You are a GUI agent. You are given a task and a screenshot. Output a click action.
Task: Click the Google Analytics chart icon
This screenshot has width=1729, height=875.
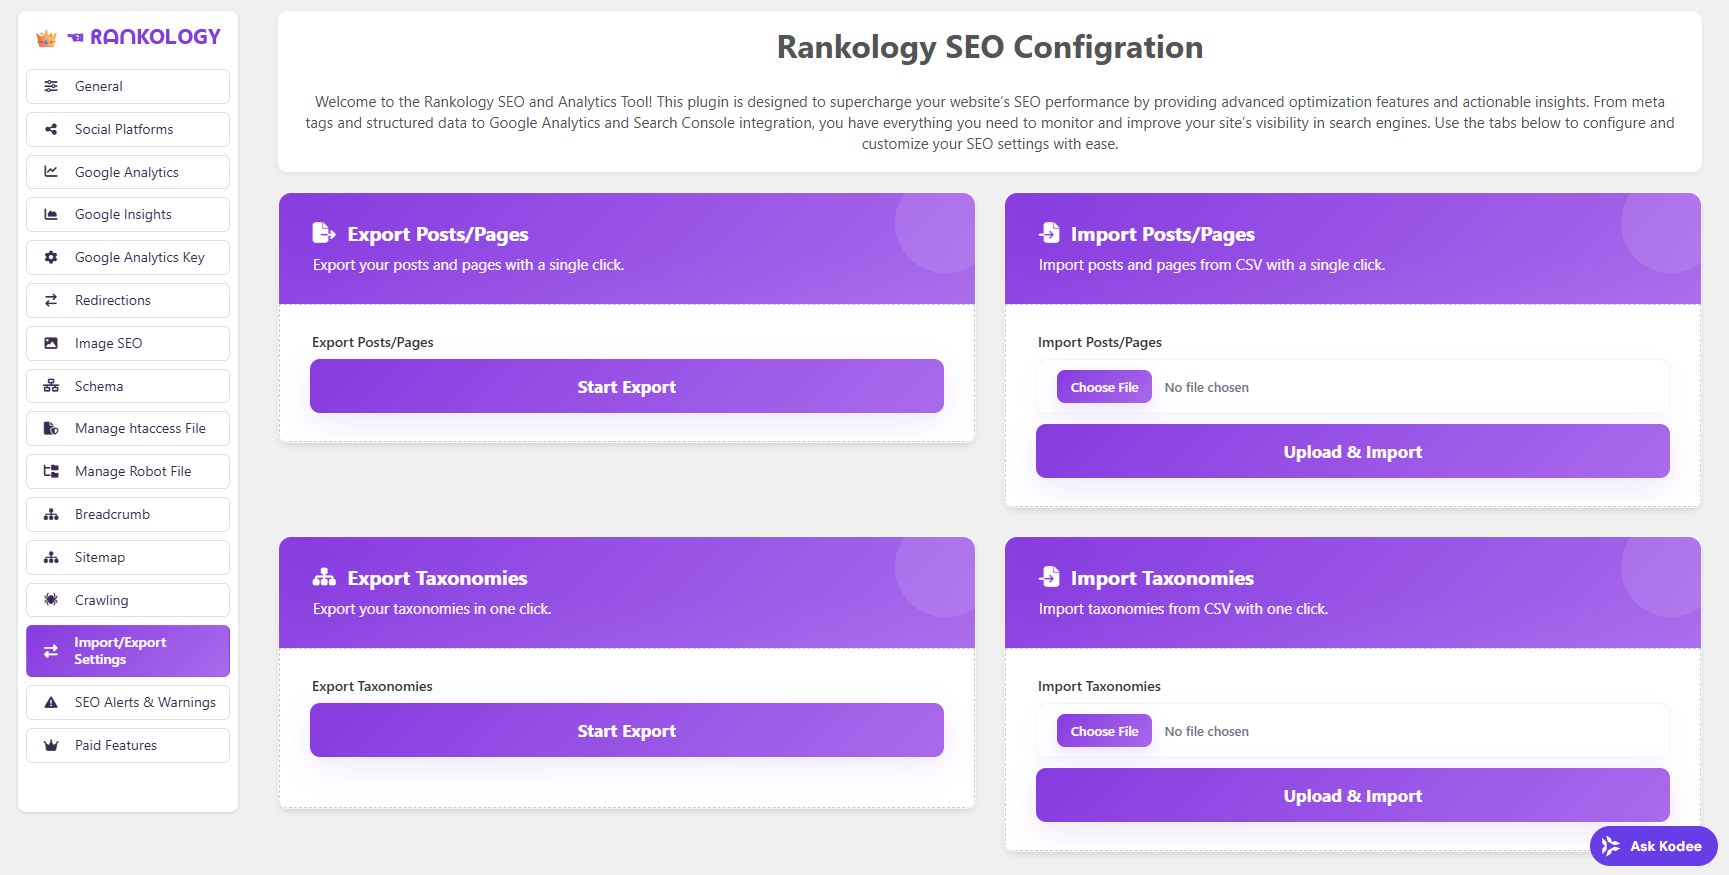tap(51, 172)
